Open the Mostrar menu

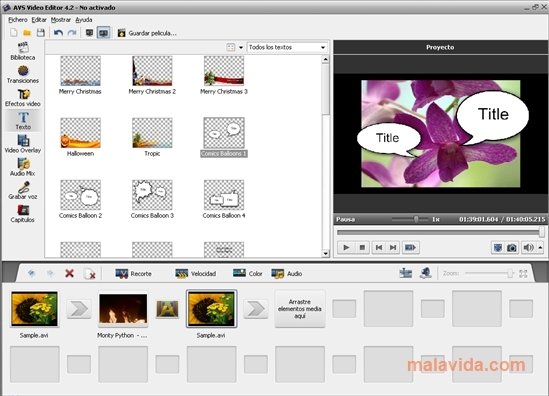coord(61,20)
